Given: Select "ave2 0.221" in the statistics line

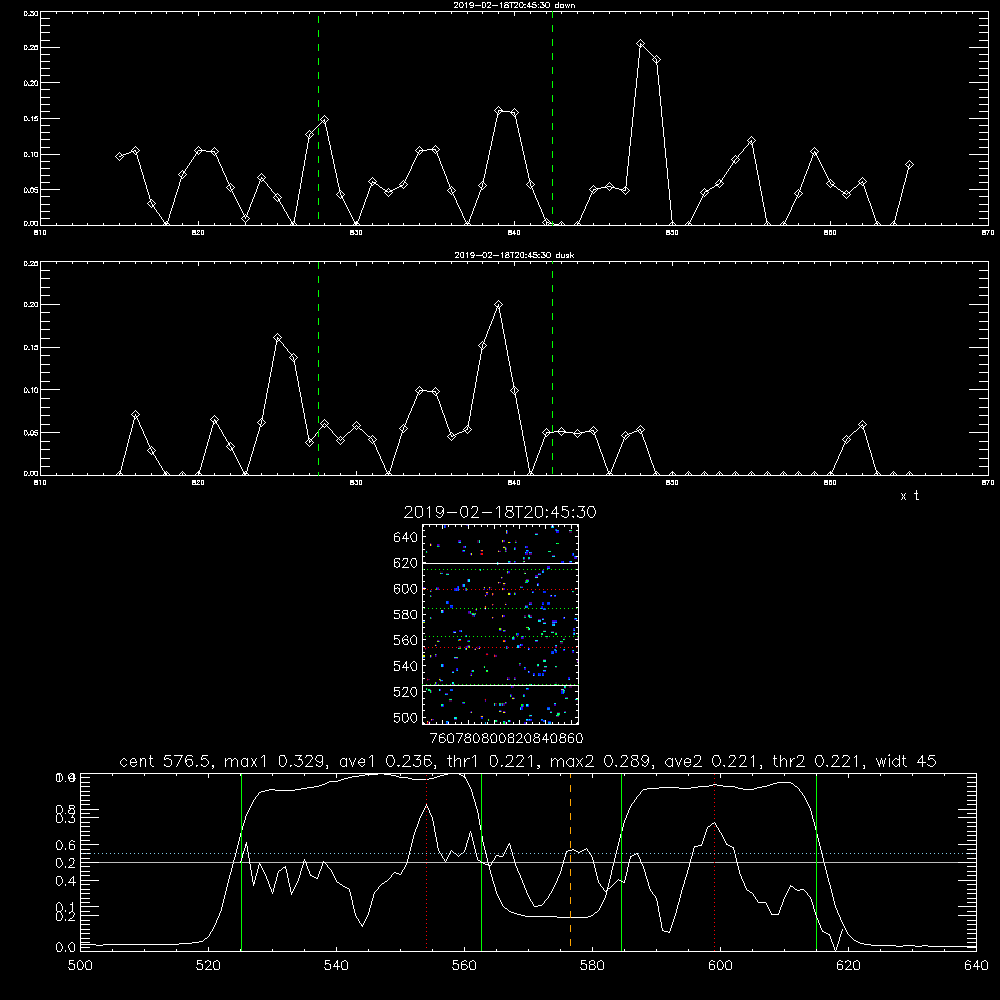Looking at the screenshot, I should 710,761.
